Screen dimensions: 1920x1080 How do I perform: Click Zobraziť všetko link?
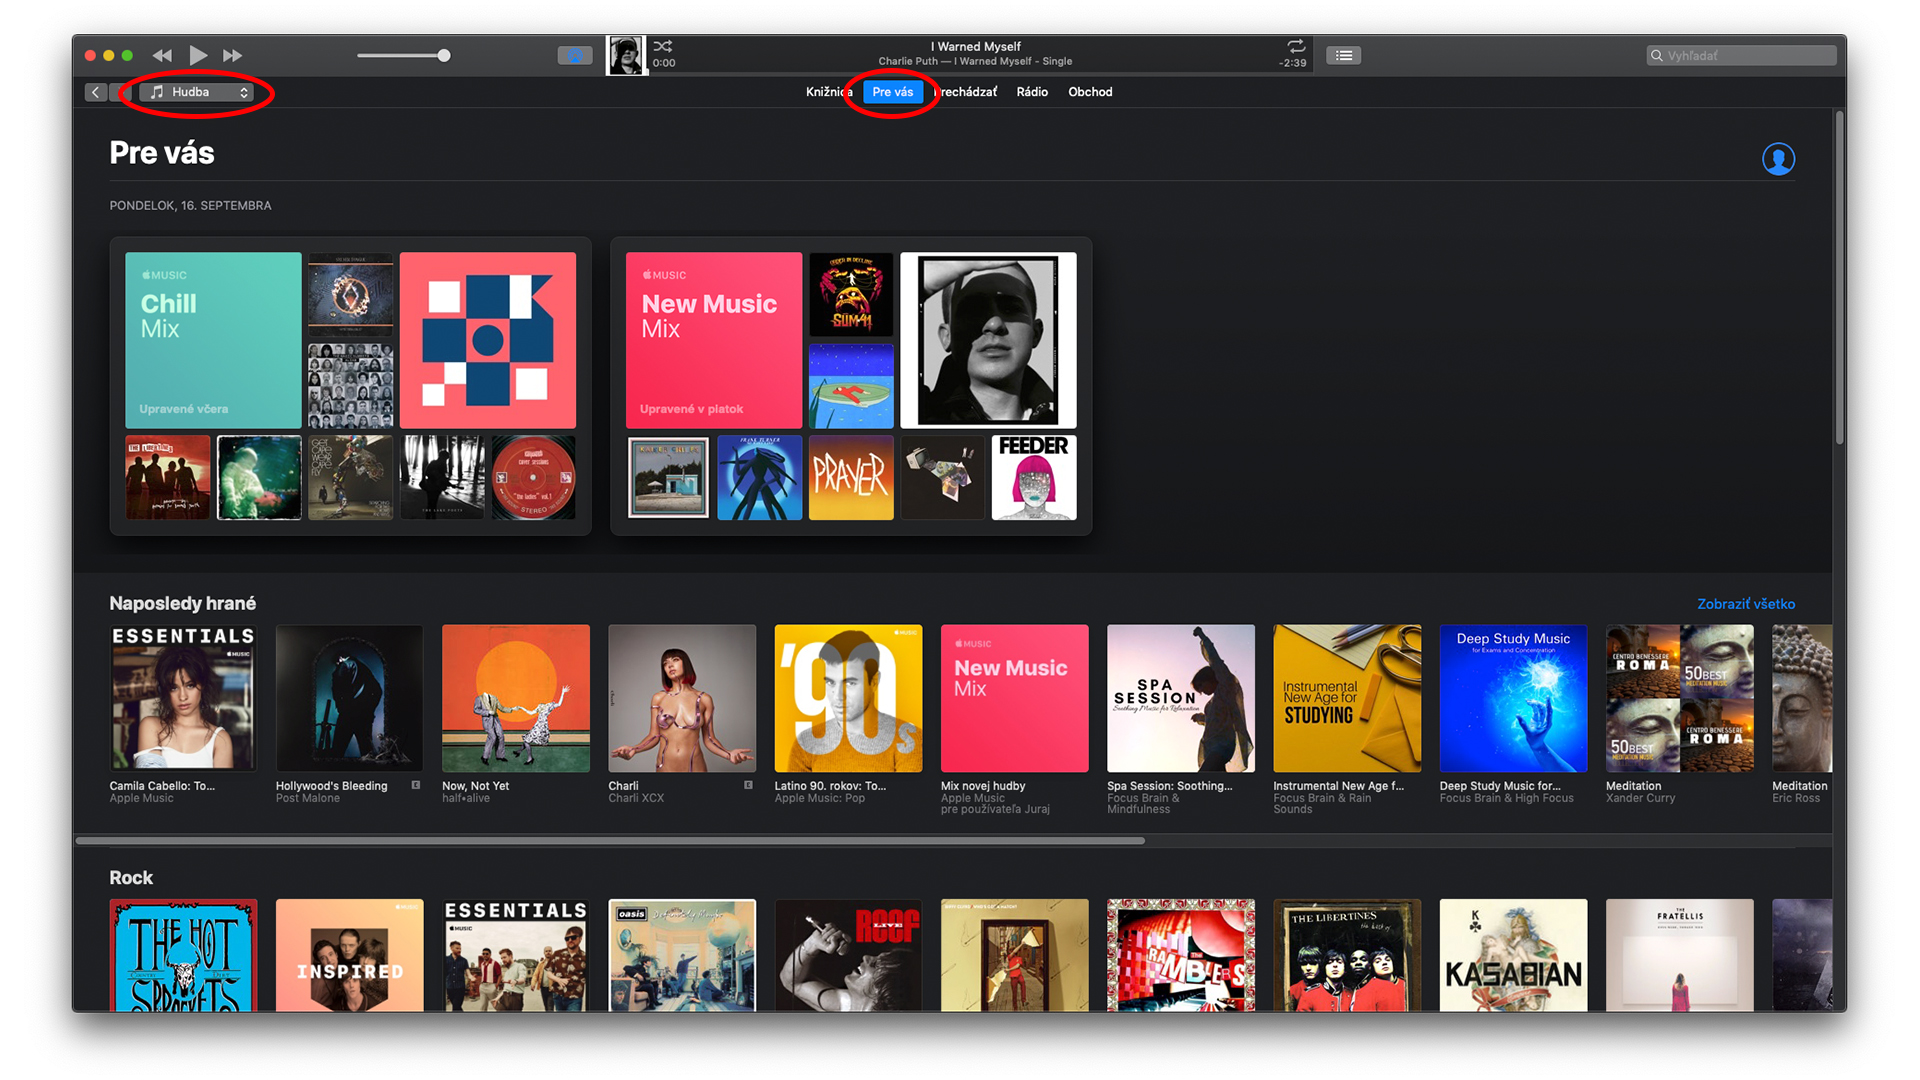[x=1746, y=604]
